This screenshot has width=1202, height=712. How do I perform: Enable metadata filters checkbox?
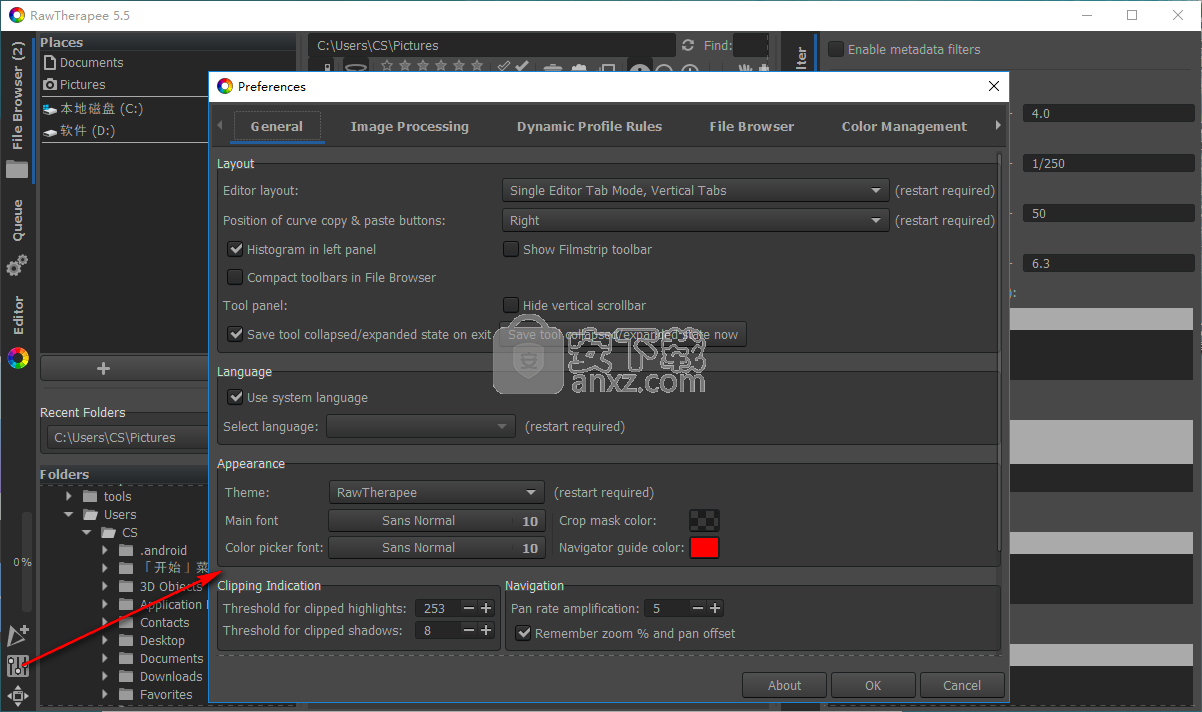[836, 49]
